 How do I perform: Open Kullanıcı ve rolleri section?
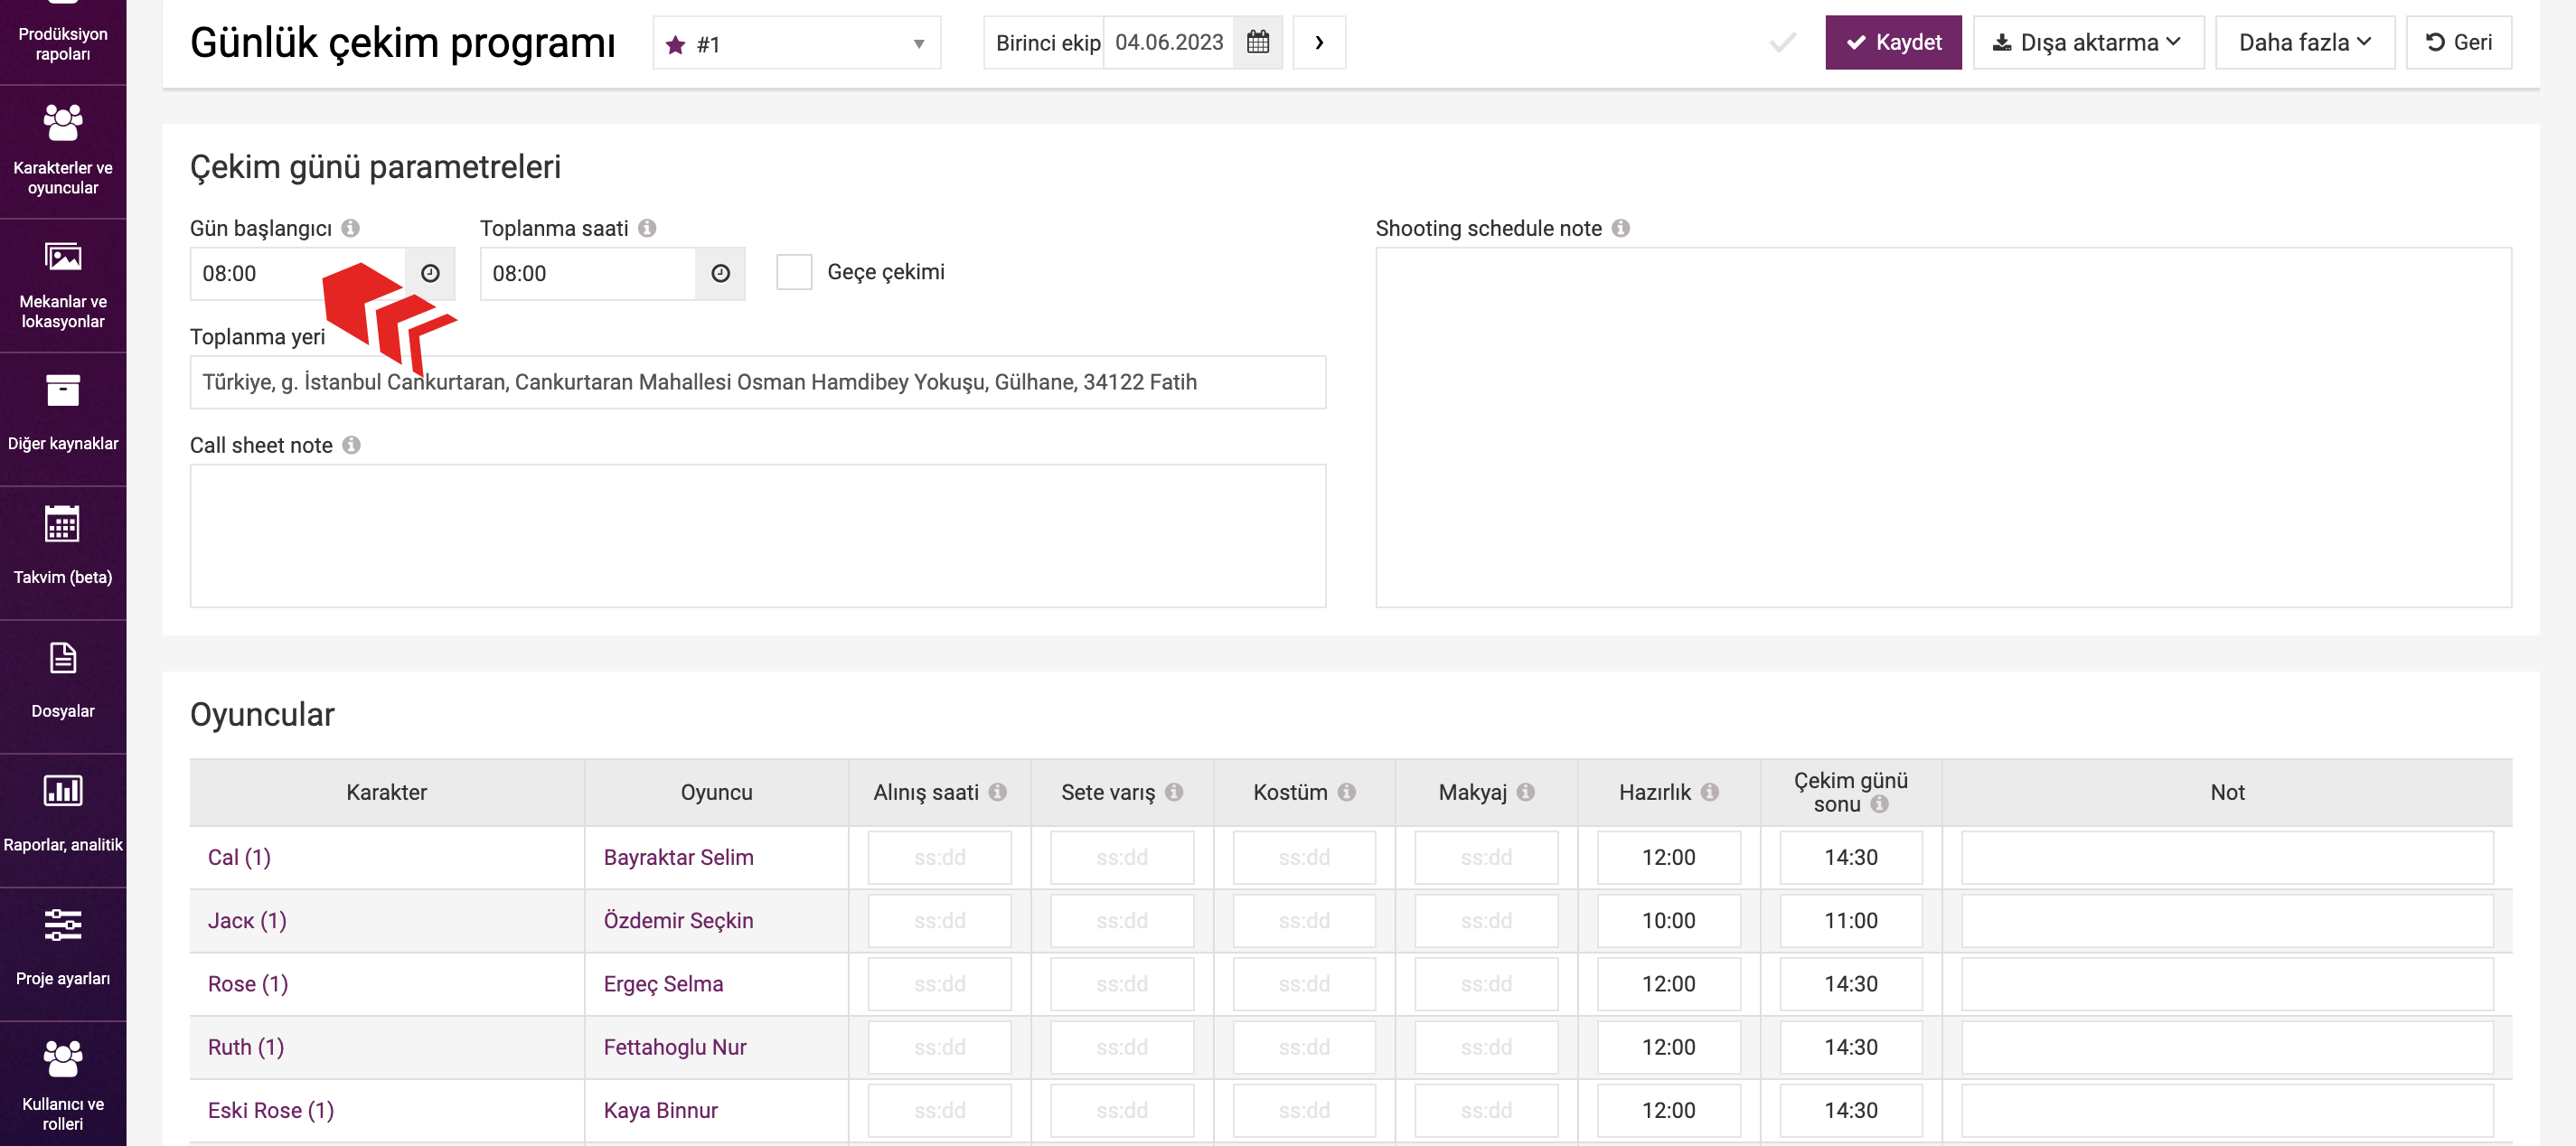tap(63, 1085)
